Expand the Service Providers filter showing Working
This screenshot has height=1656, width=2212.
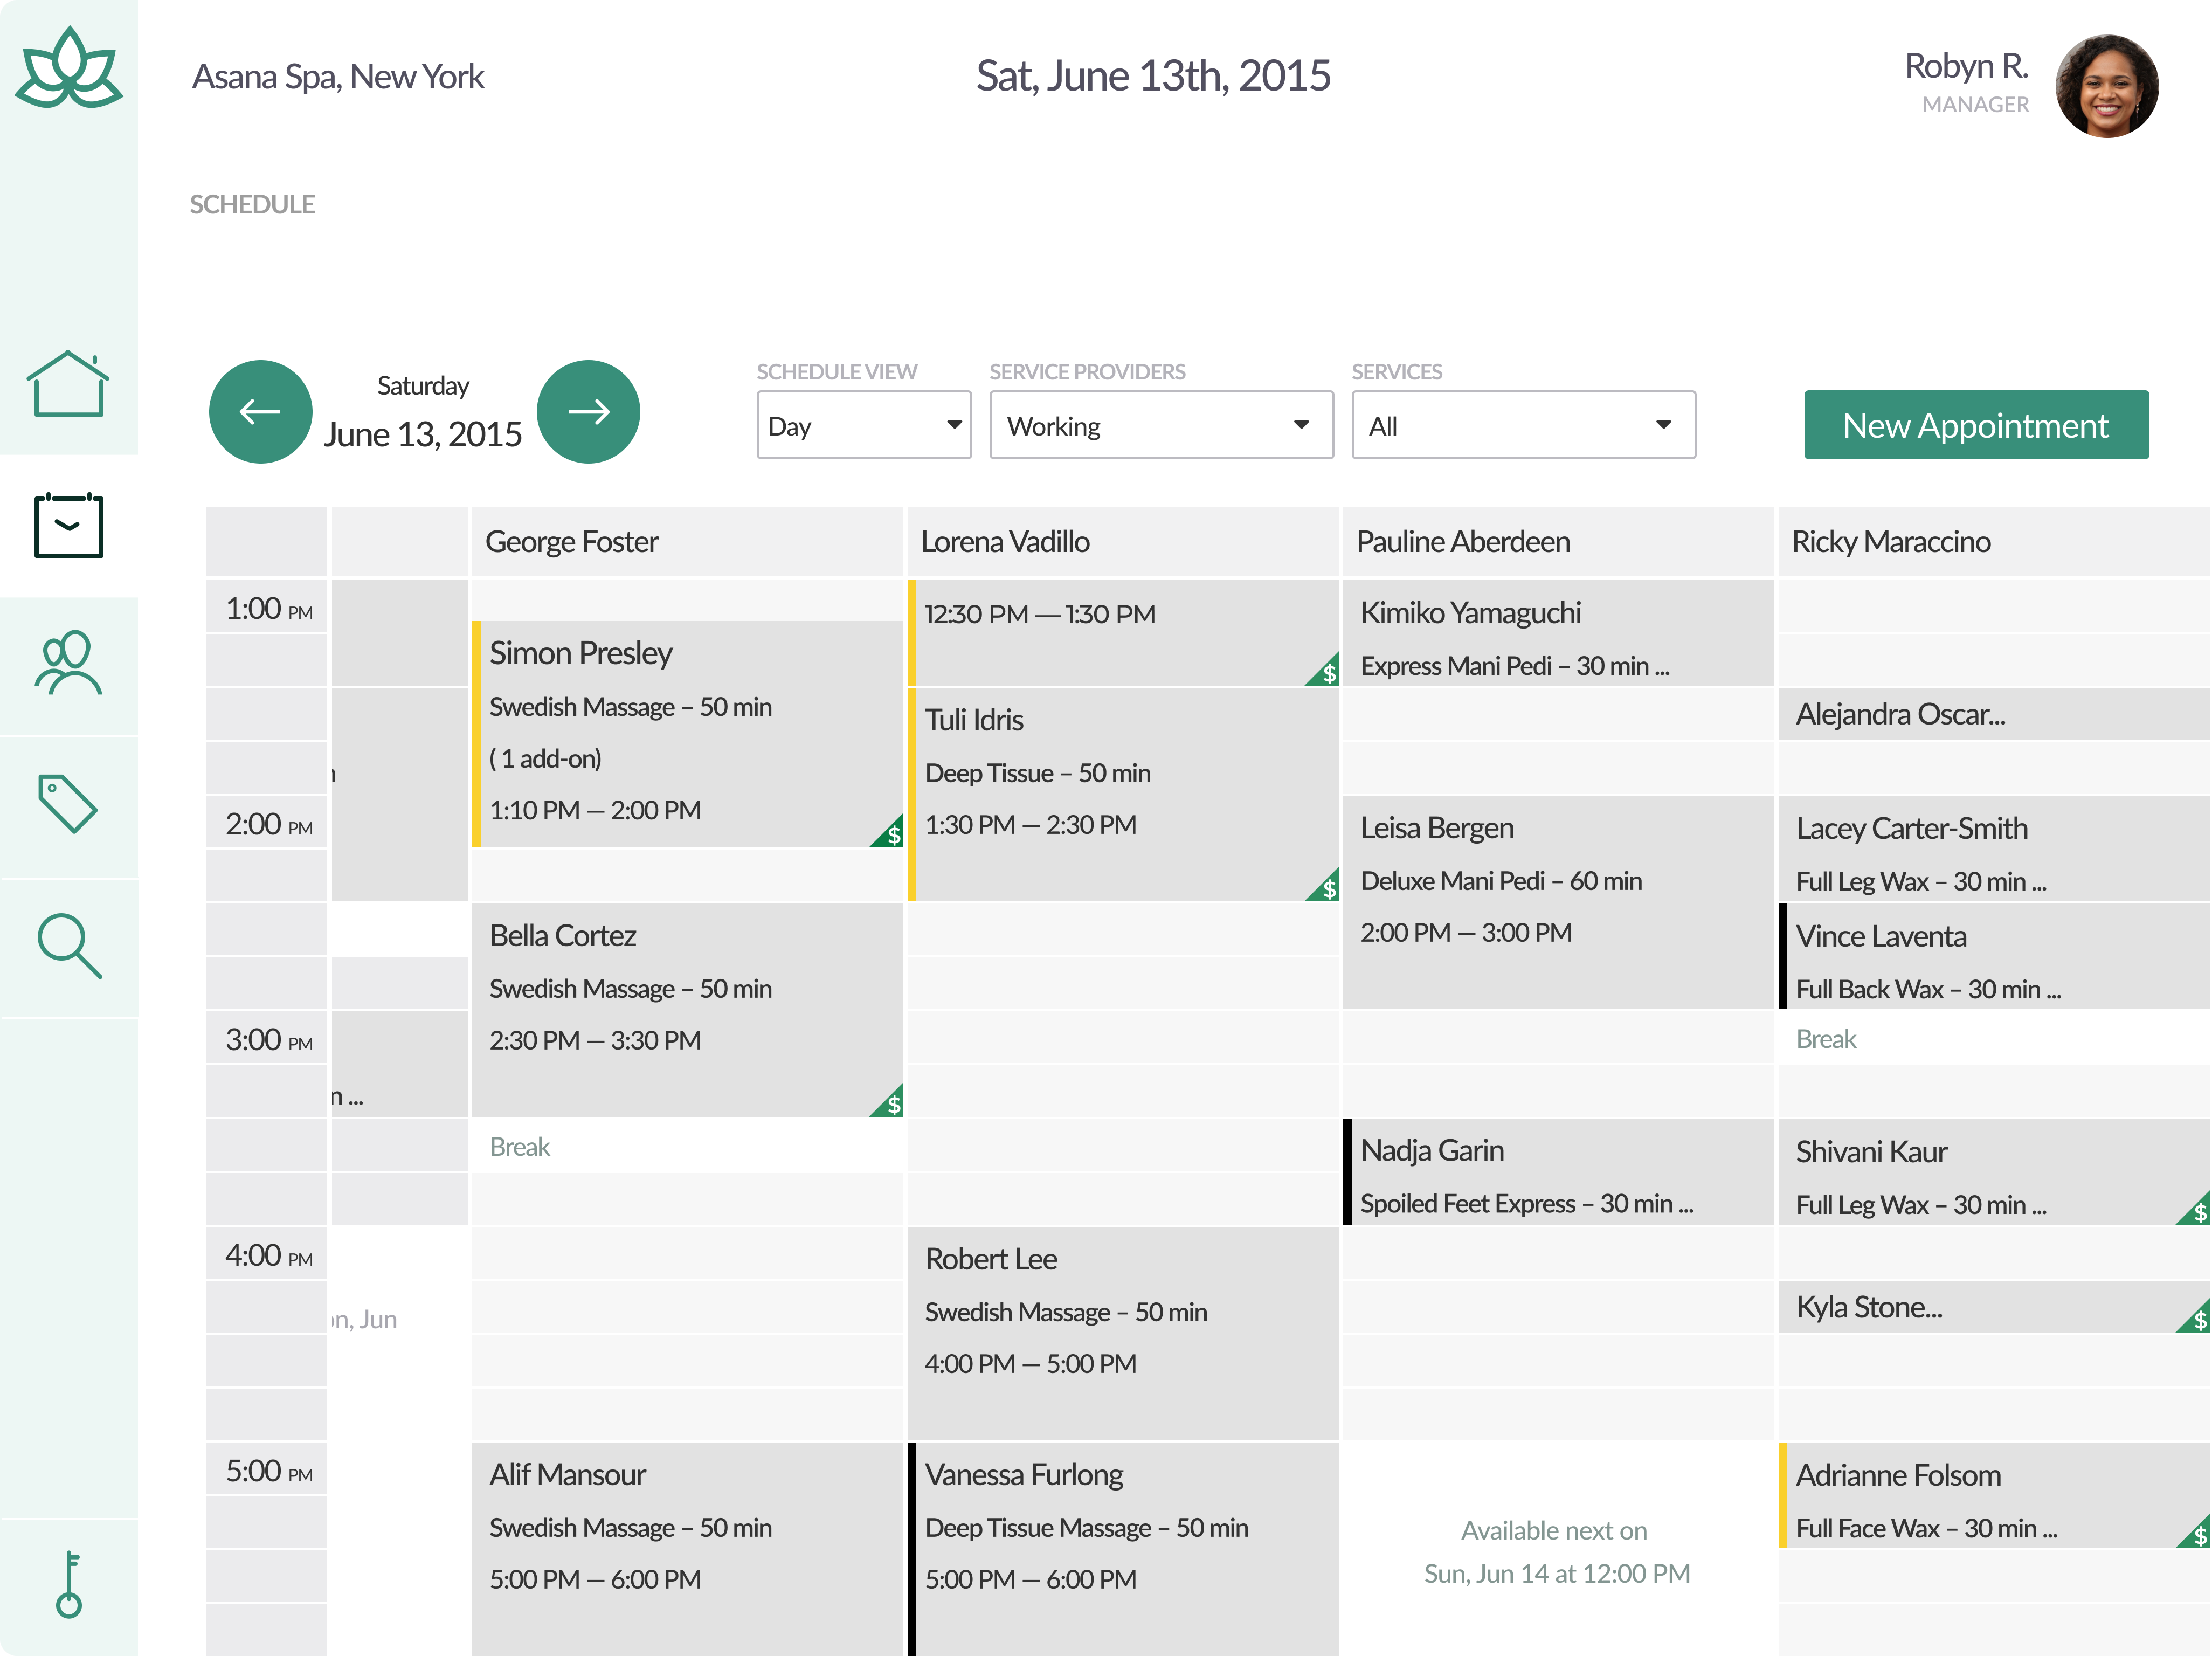click(x=1160, y=425)
